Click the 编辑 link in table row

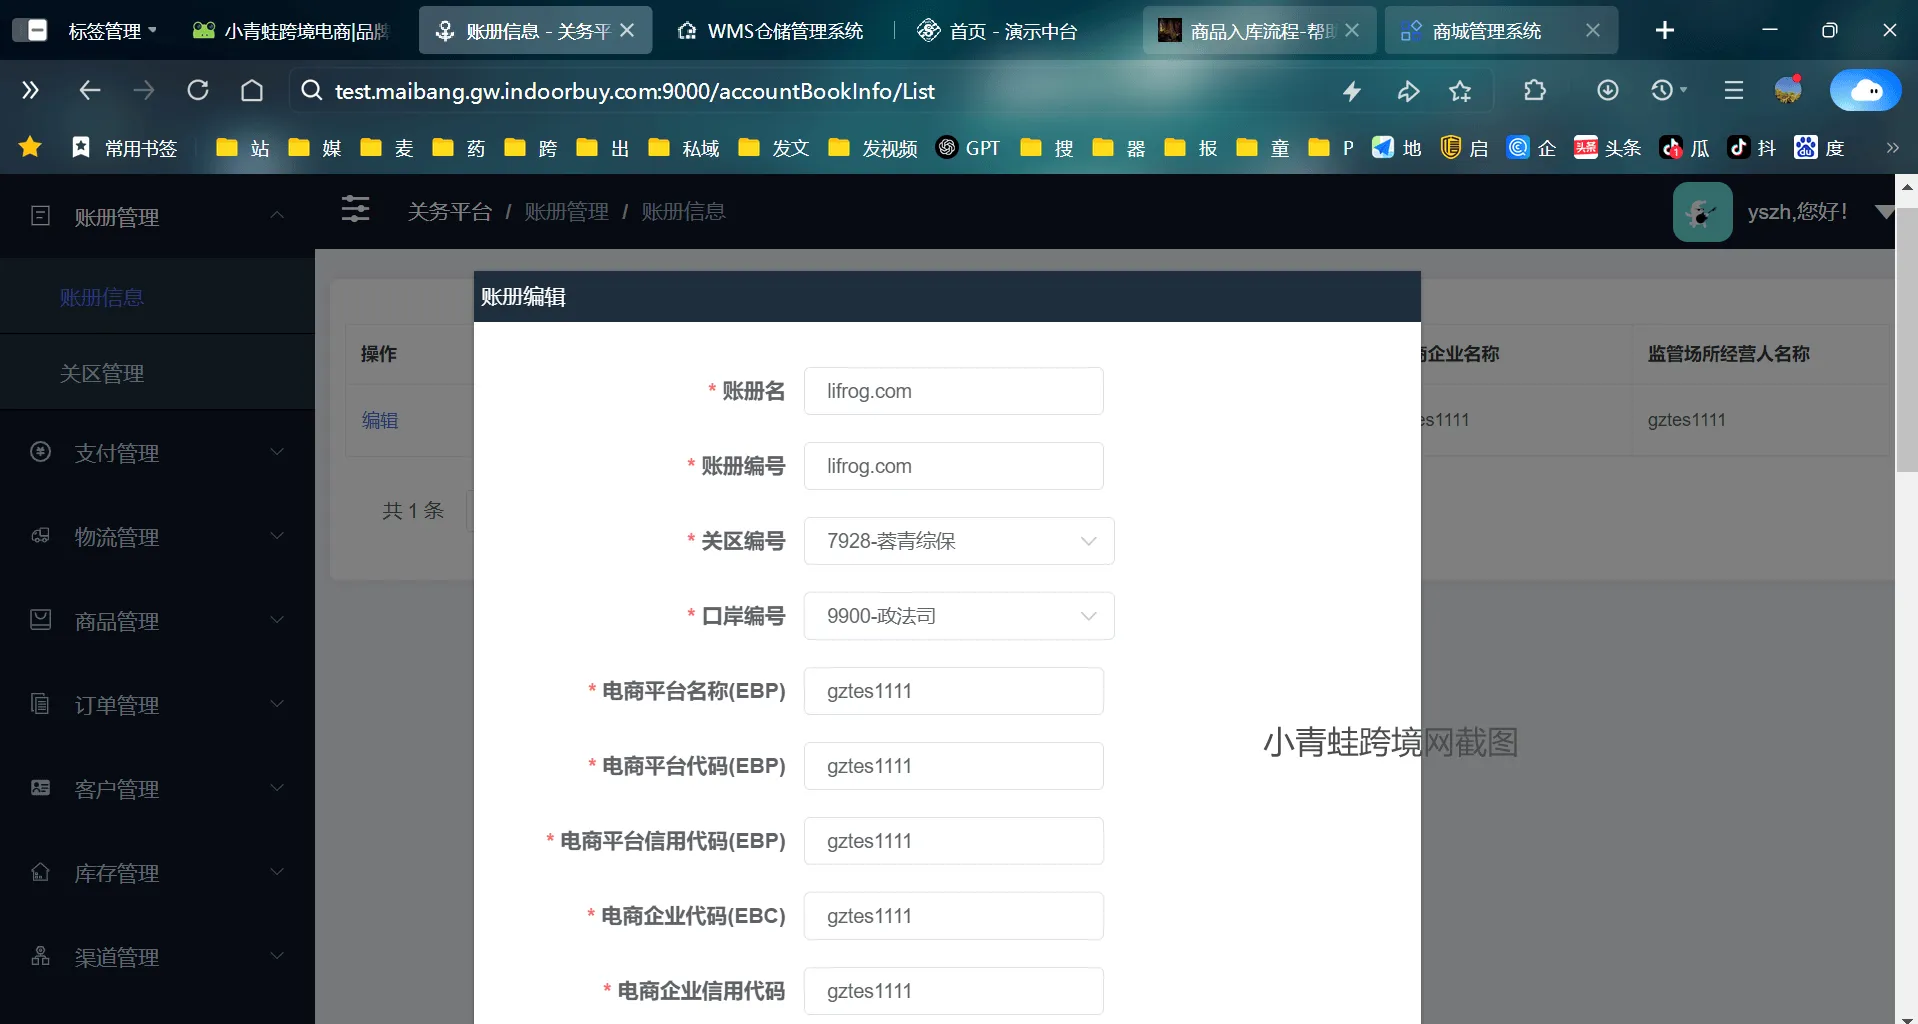pos(380,420)
